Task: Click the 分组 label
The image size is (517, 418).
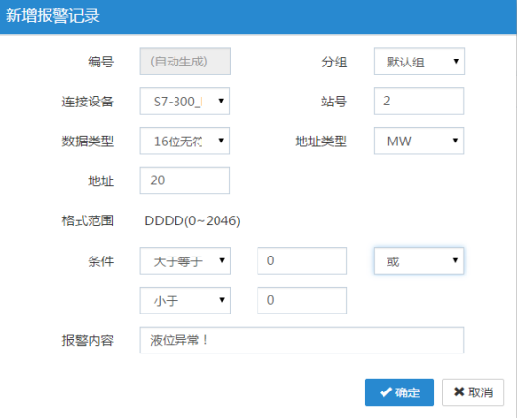Action: 334,62
